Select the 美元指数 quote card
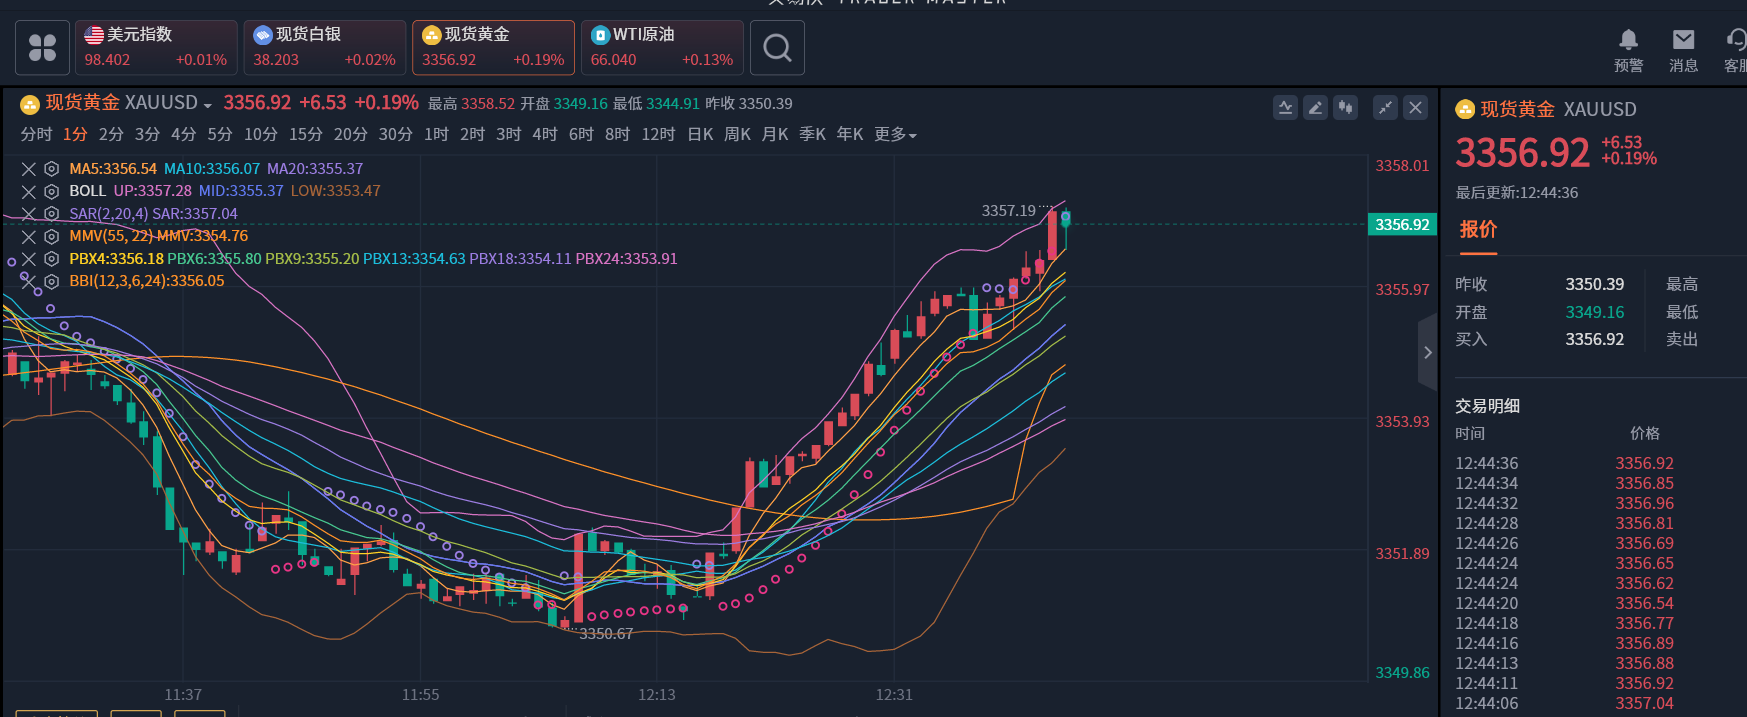Viewport: 1747px width, 717px height. (156, 47)
